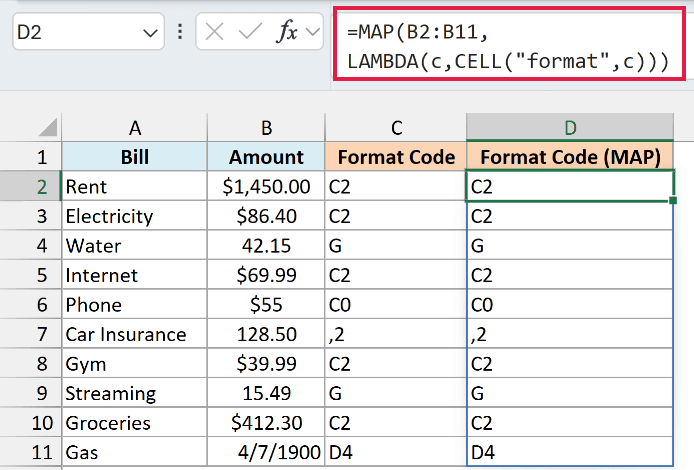Viewport: 694px width, 470px height.
Task: Click the $55 amount cell
Action: tap(266, 304)
